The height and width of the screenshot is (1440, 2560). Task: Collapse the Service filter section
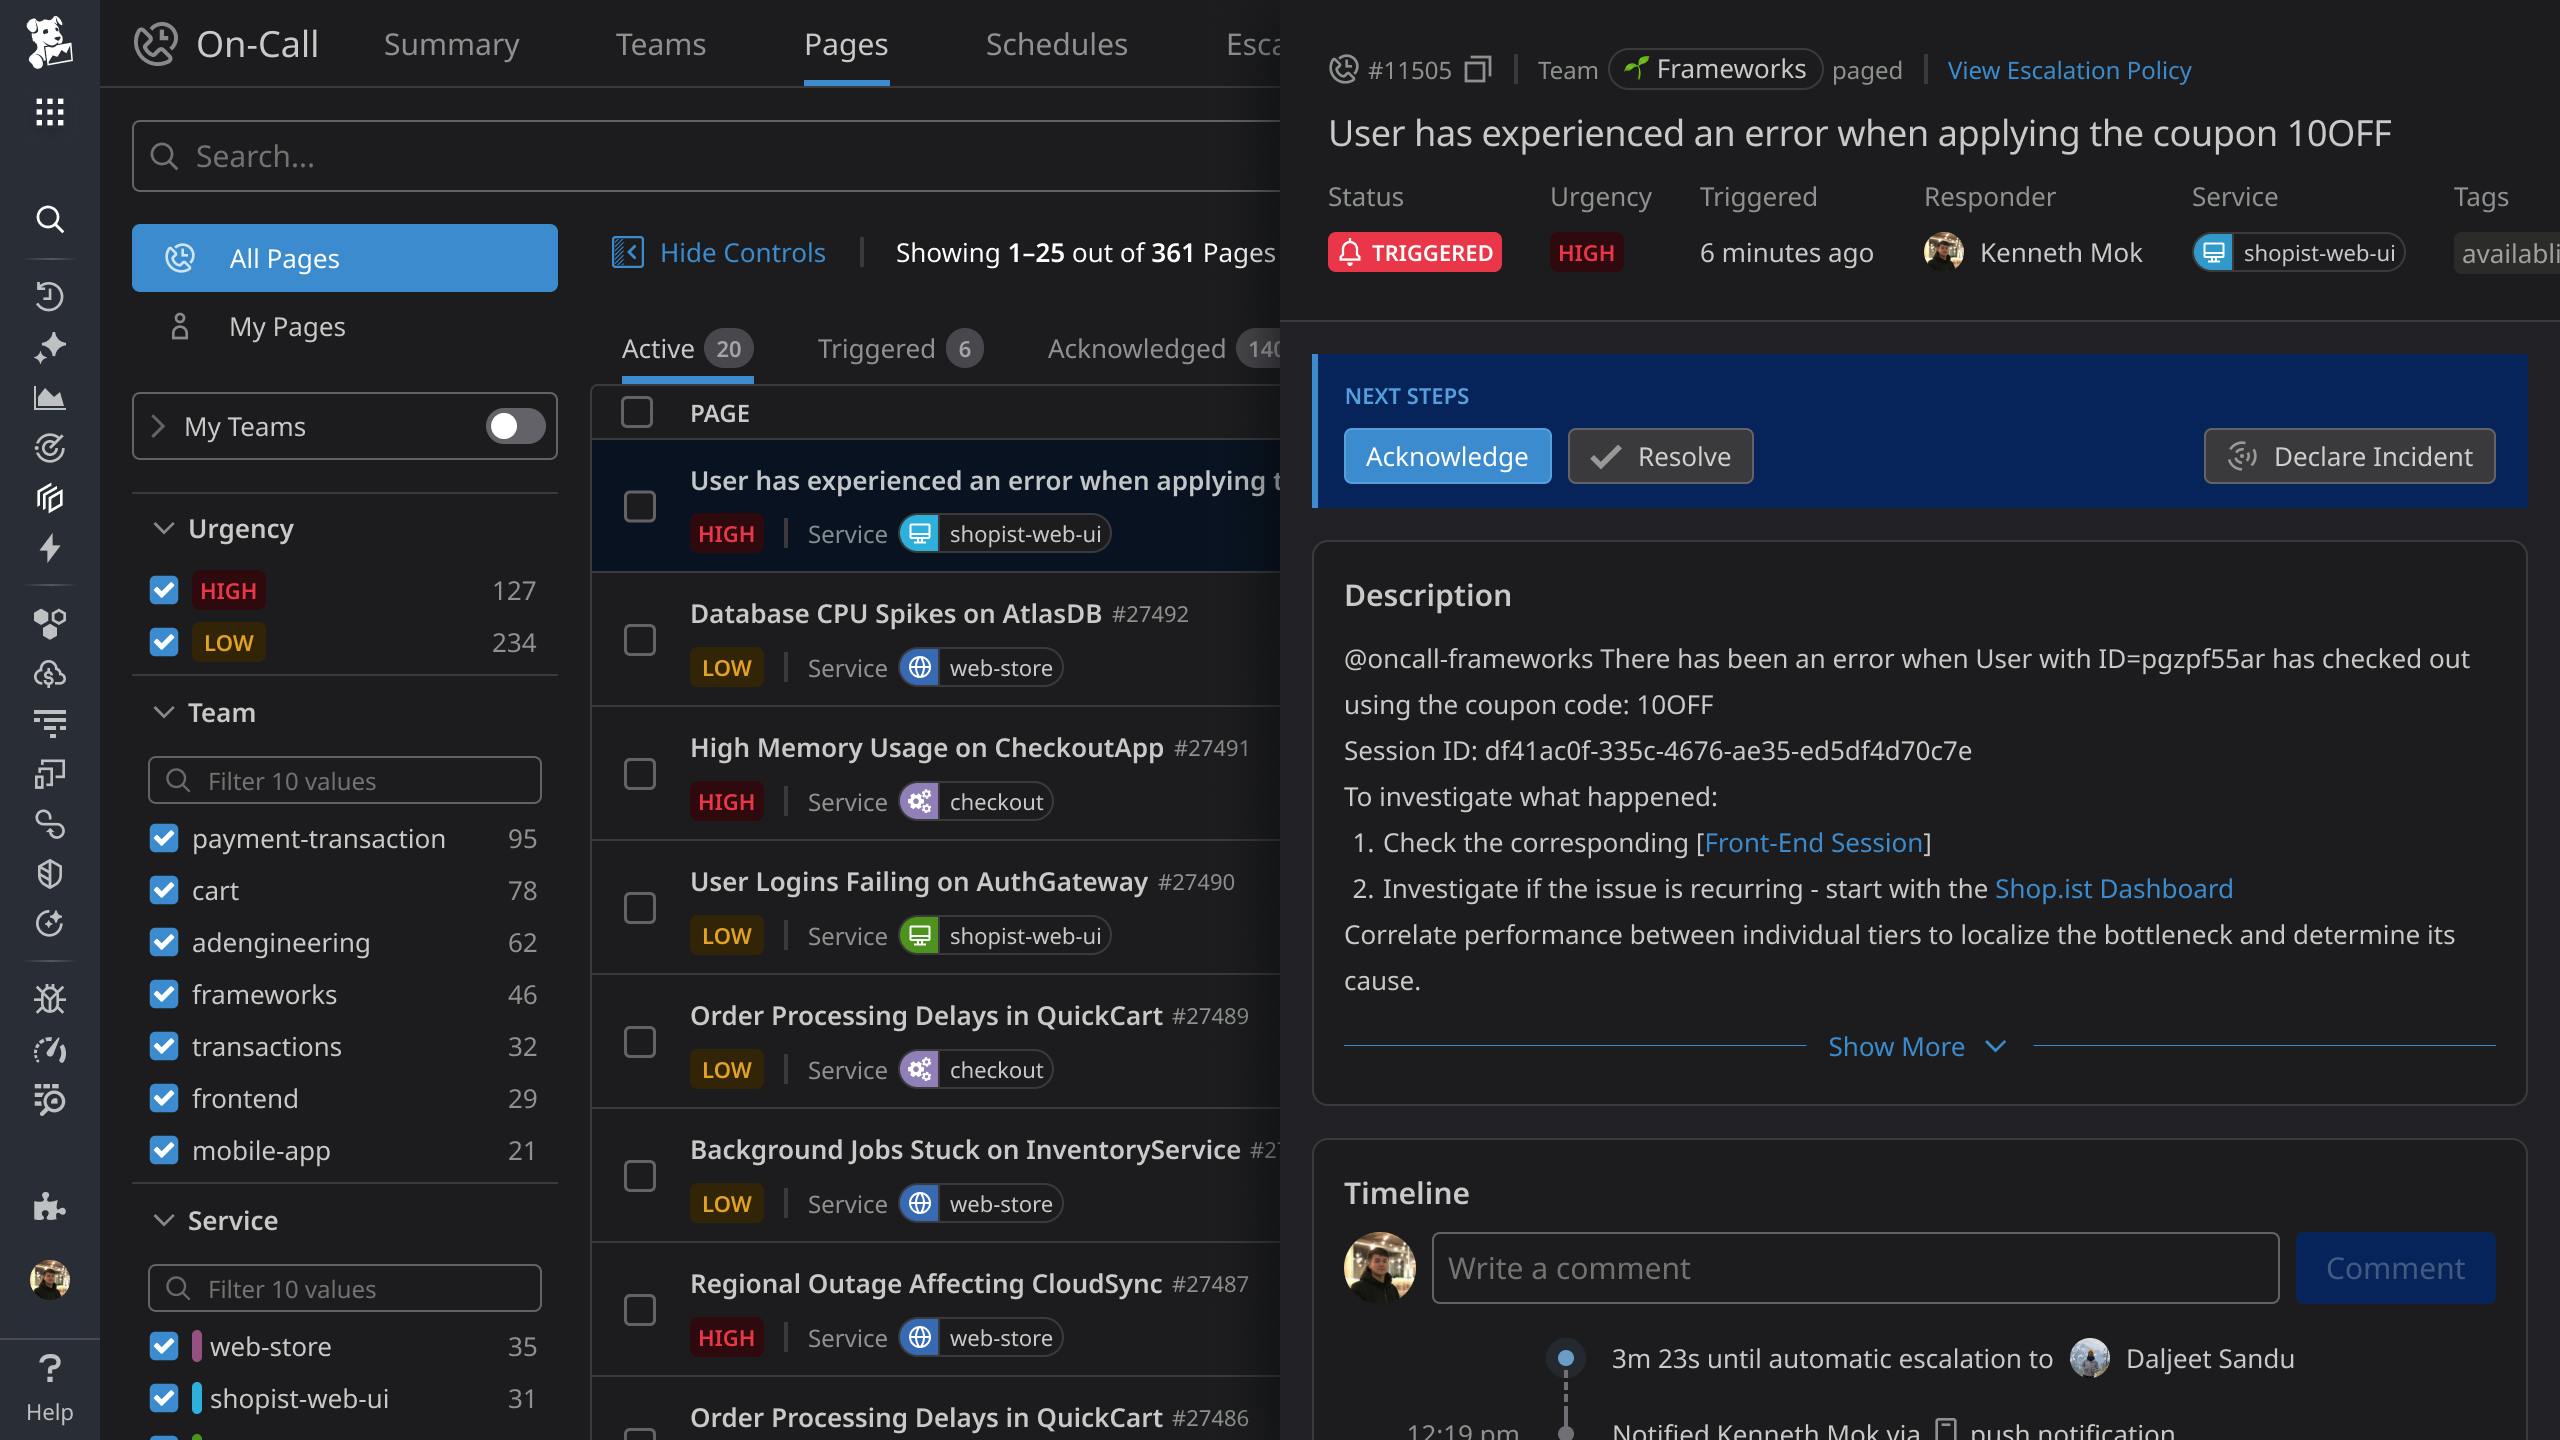coord(165,1220)
